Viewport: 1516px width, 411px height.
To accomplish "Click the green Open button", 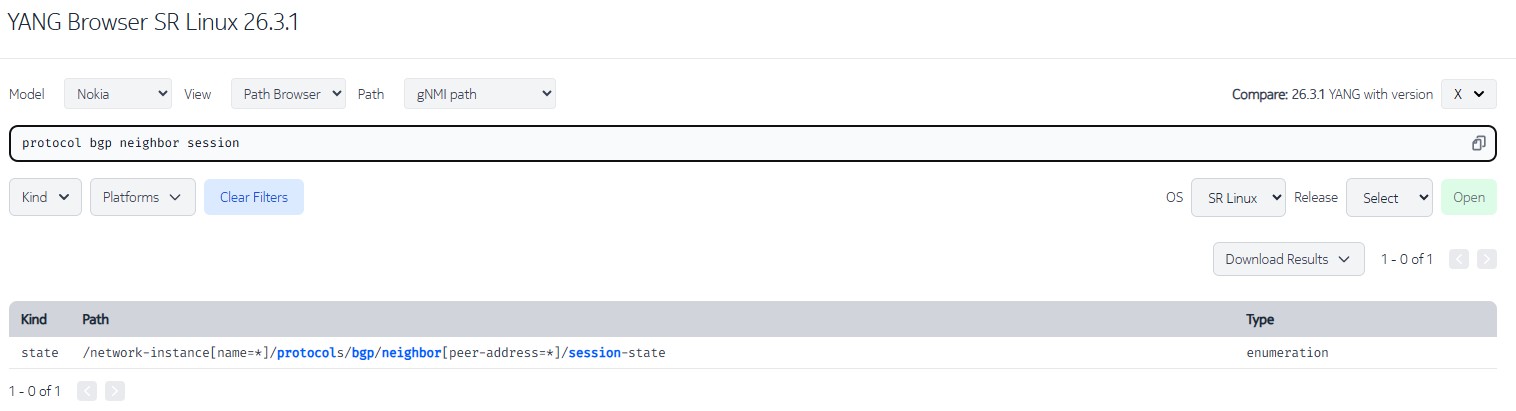I will [x=1469, y=197].
